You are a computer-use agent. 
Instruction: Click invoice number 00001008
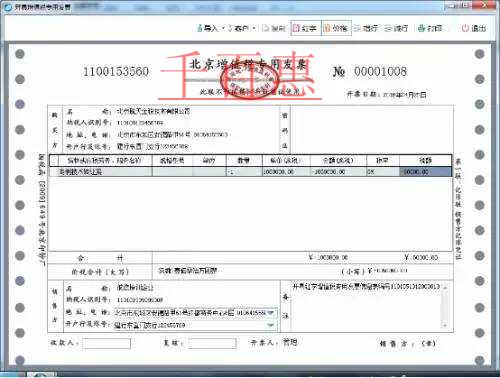click(380, 71)
